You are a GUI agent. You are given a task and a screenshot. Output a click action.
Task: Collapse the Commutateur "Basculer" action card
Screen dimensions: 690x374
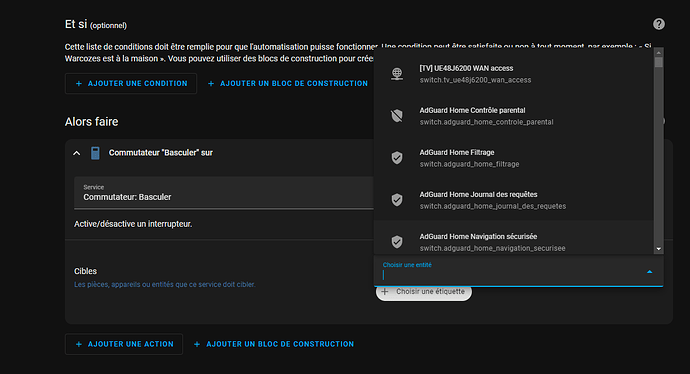[77, 153]
